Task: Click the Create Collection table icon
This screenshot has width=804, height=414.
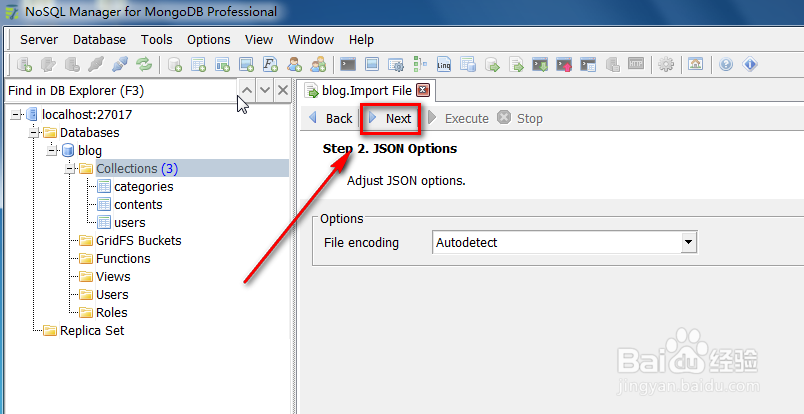Action: coord(198,64)
